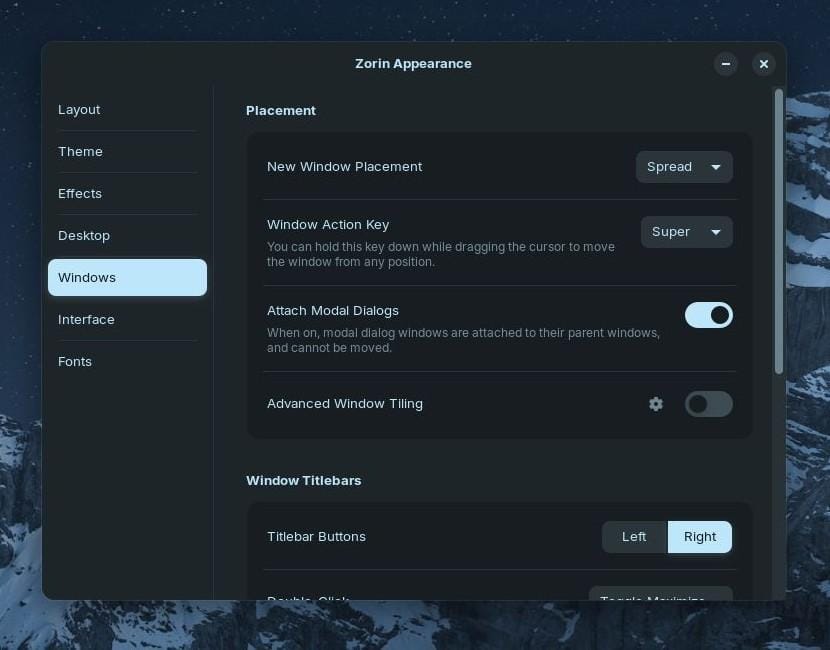
Task: Enable Advanced Window Tiling
Action: [x=709, y=404]
